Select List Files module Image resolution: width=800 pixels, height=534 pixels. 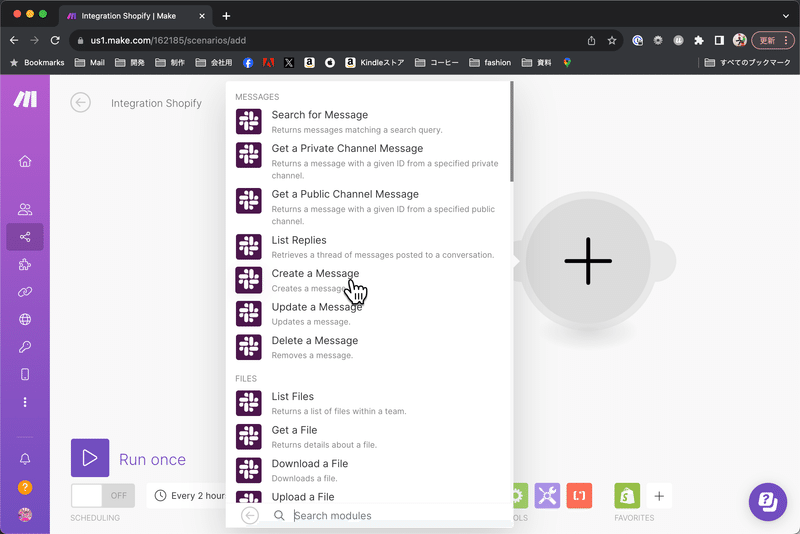(x=368, y=403)
